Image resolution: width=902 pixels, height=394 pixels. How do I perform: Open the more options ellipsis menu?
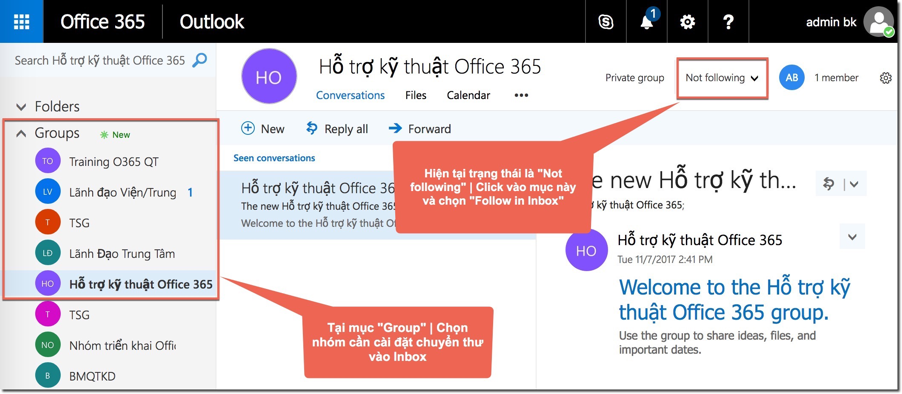pyautogui.click(x=521, y=95)
